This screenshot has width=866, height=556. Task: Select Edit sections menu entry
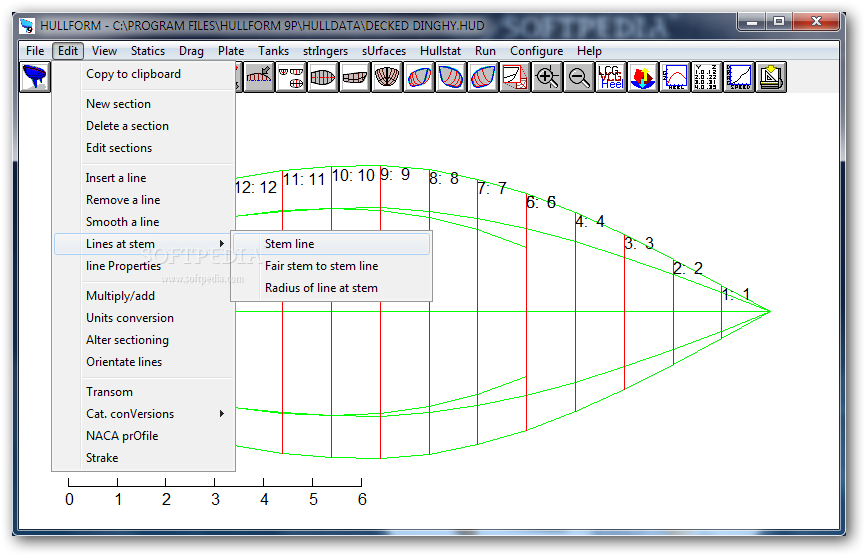click(x=144, y=148)
